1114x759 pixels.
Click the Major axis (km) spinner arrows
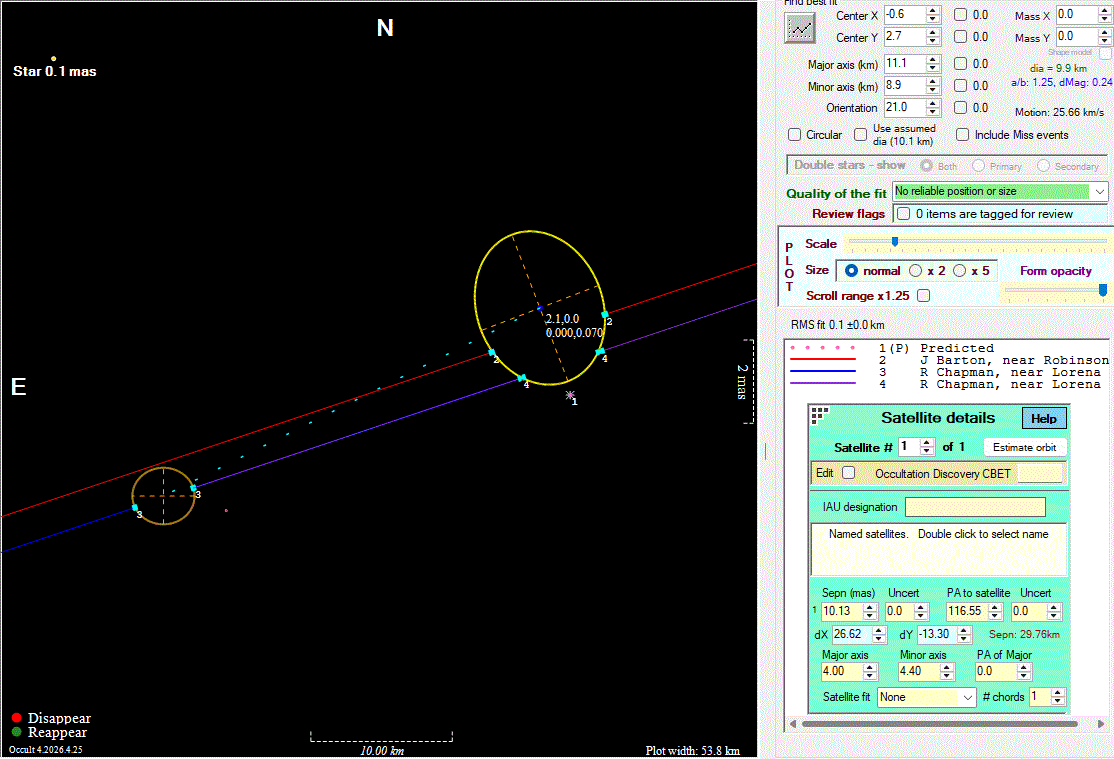coord(933,64)
